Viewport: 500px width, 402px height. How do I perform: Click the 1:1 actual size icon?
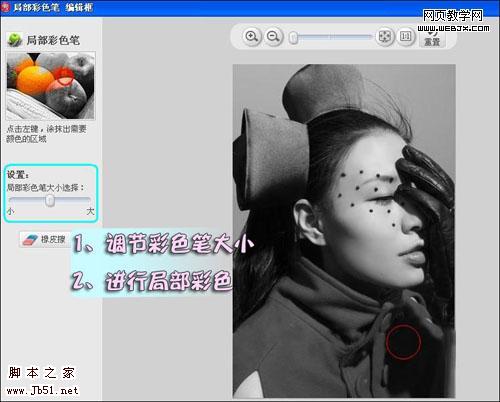point(405,36)
